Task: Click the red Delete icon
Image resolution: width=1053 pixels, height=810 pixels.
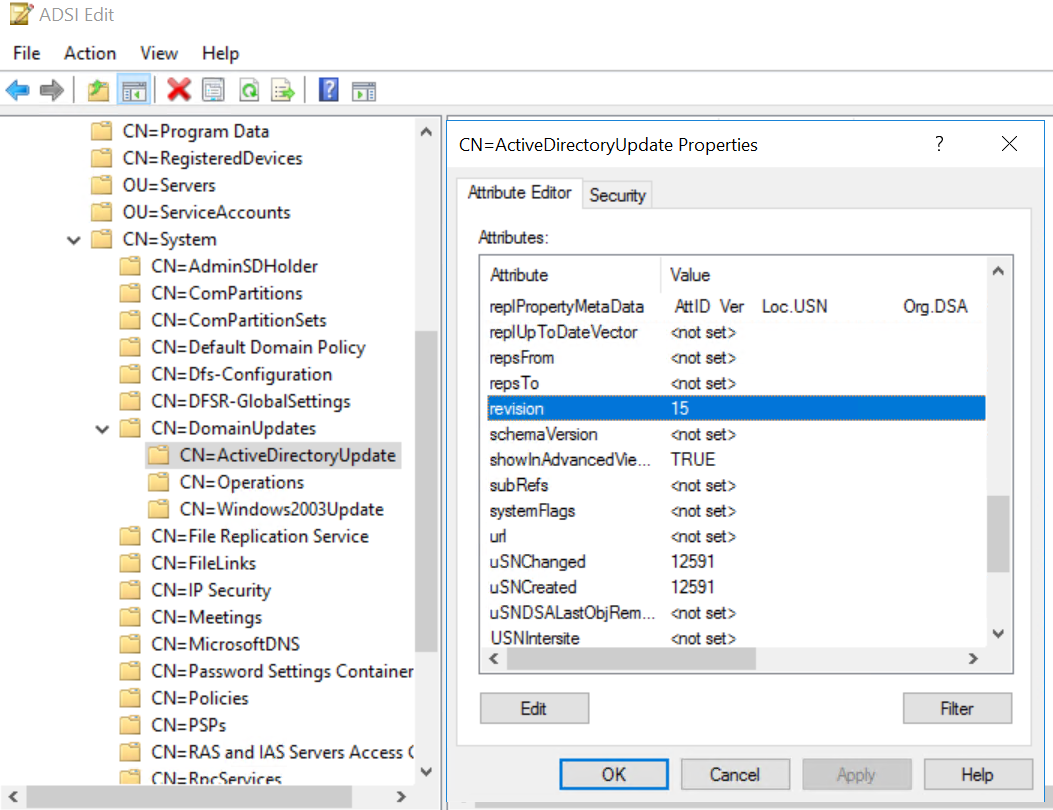Action: coord(179,91)
